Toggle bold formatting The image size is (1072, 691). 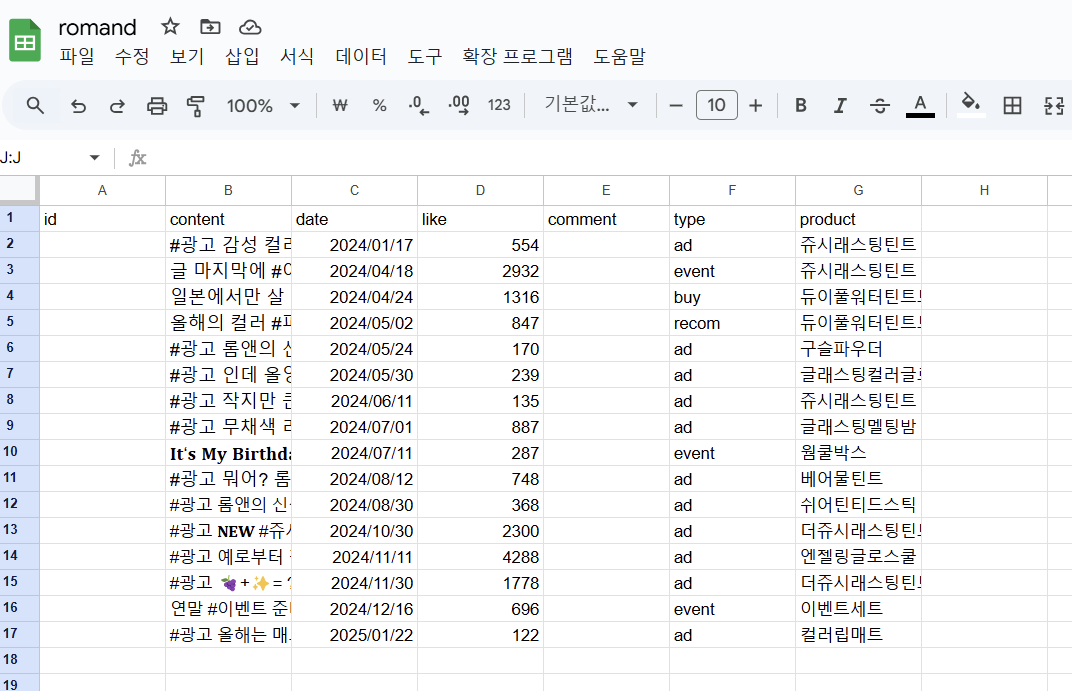[801, 105]
